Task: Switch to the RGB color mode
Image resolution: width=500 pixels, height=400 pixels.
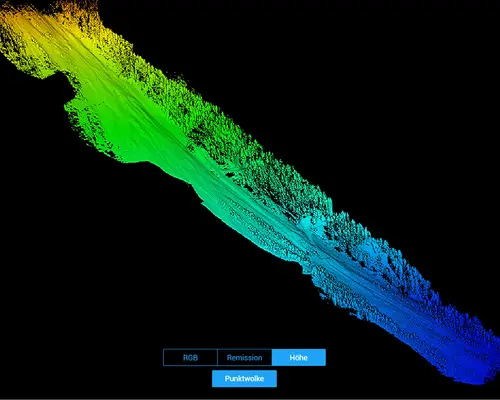Action: [190, 357]
